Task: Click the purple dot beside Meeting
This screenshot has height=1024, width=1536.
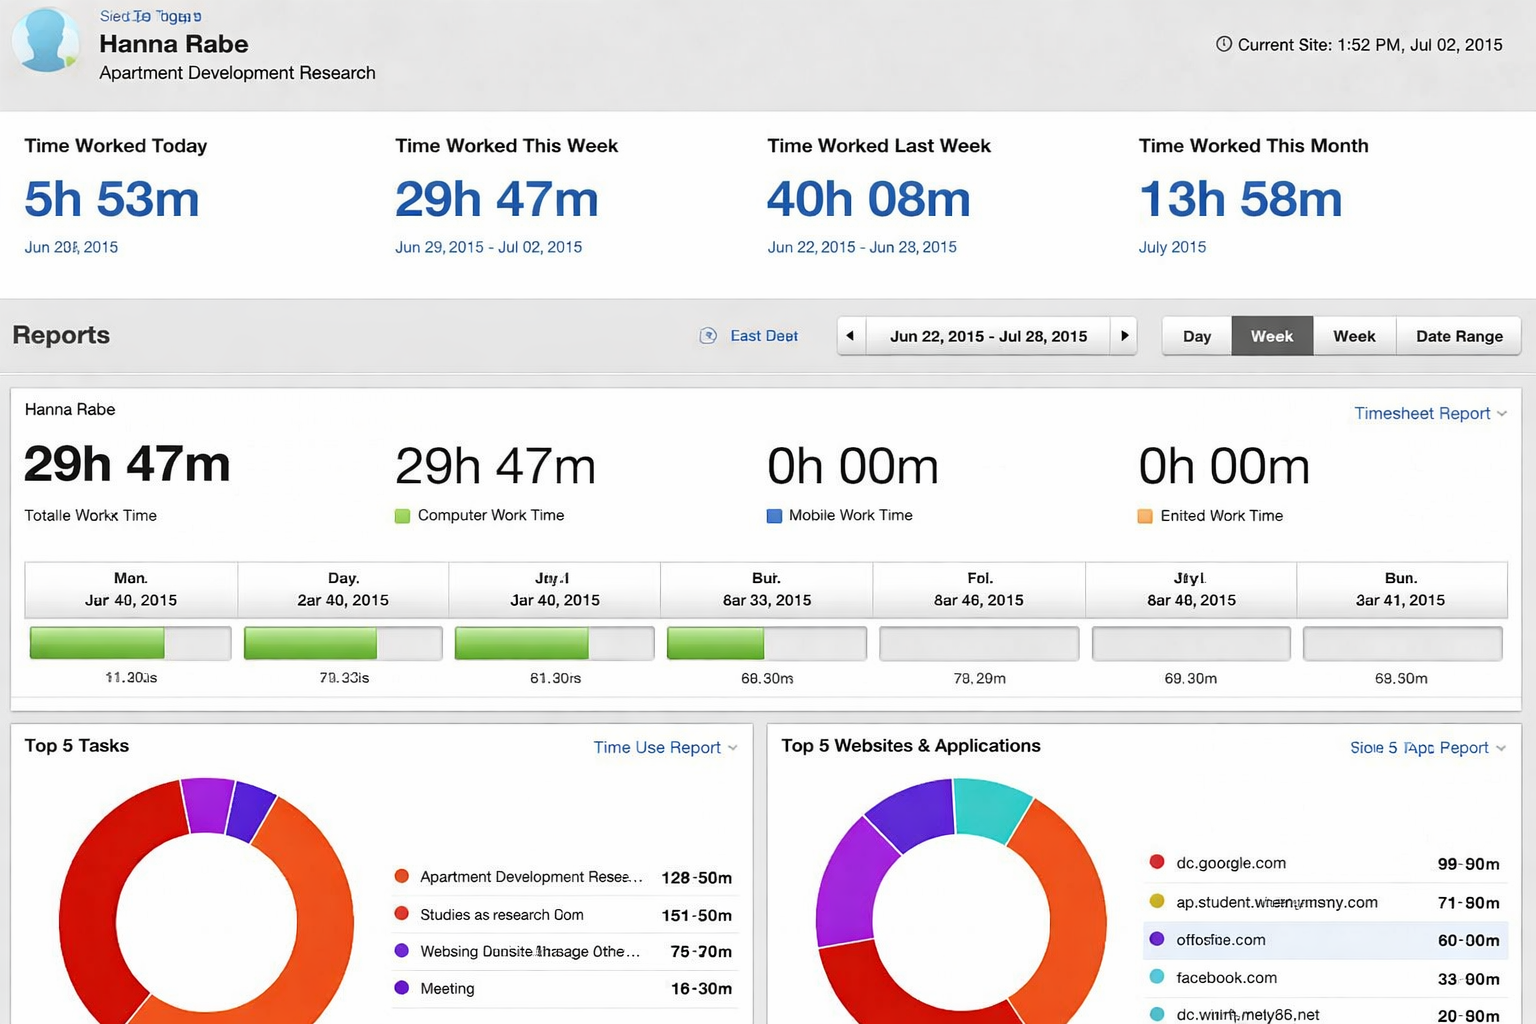Action: [x=402, y=988]
